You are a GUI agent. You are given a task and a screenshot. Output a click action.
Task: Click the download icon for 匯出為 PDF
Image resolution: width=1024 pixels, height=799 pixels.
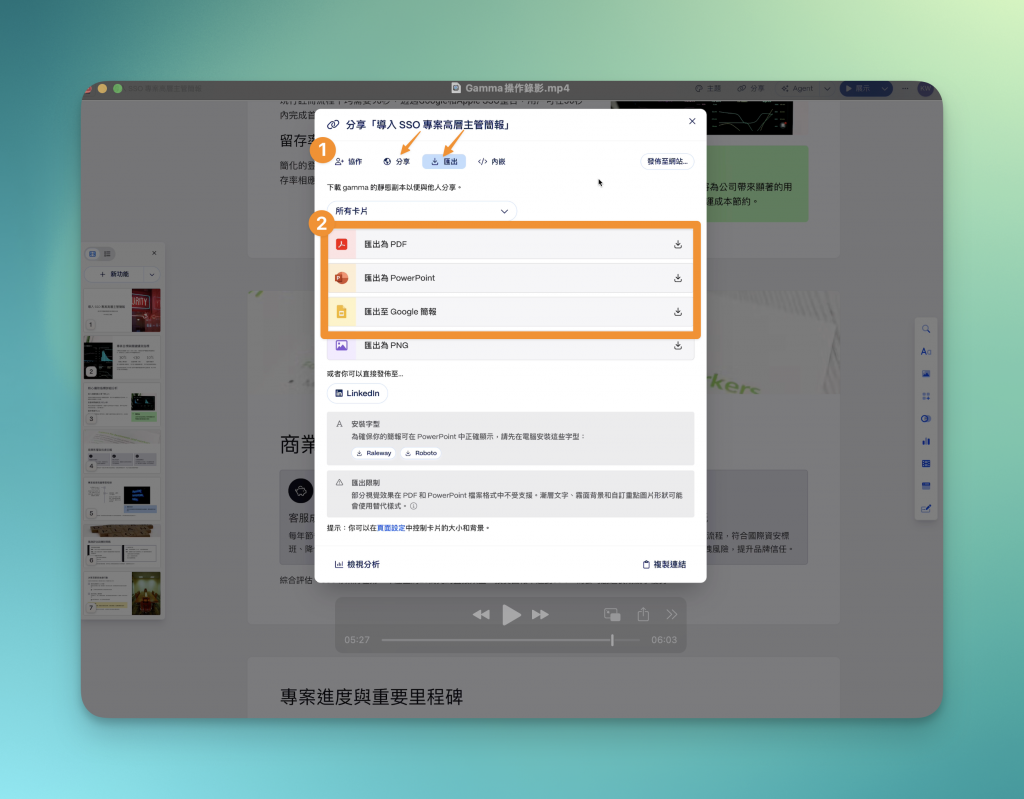[678, 244]
